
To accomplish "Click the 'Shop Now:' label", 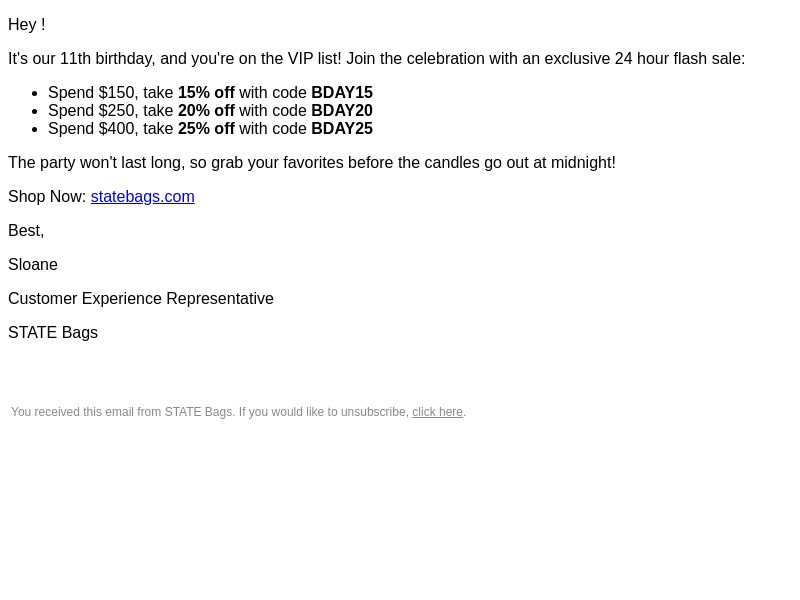I will click(47, 196).
